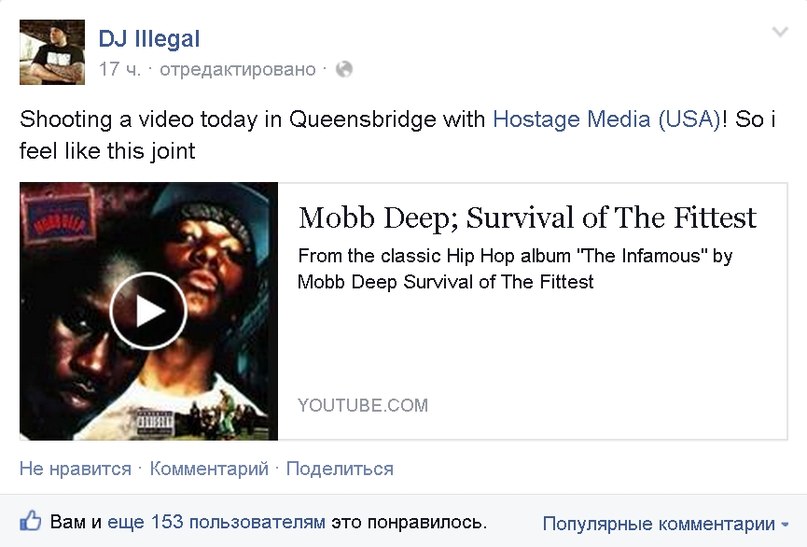This screenshot has width=807, height=547.
Task: Toggle the Не нравится unlike link
Action: tap(75, 469)
